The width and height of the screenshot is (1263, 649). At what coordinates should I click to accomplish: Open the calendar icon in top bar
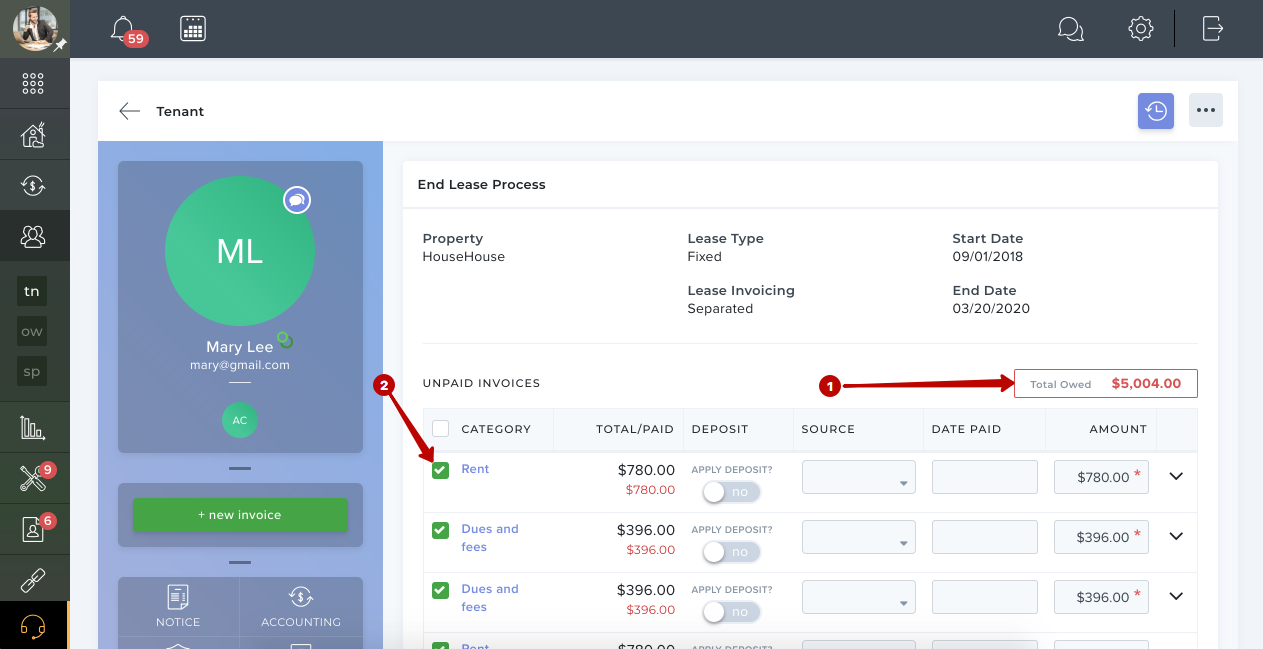pos(193,29)
